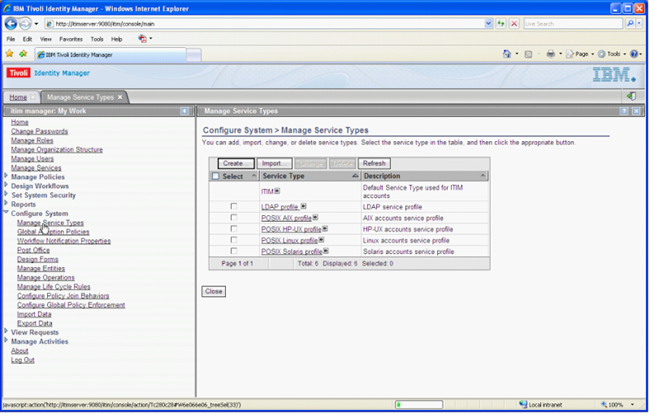Expand the Manage Policies tree node

click(x=6, y=176)
